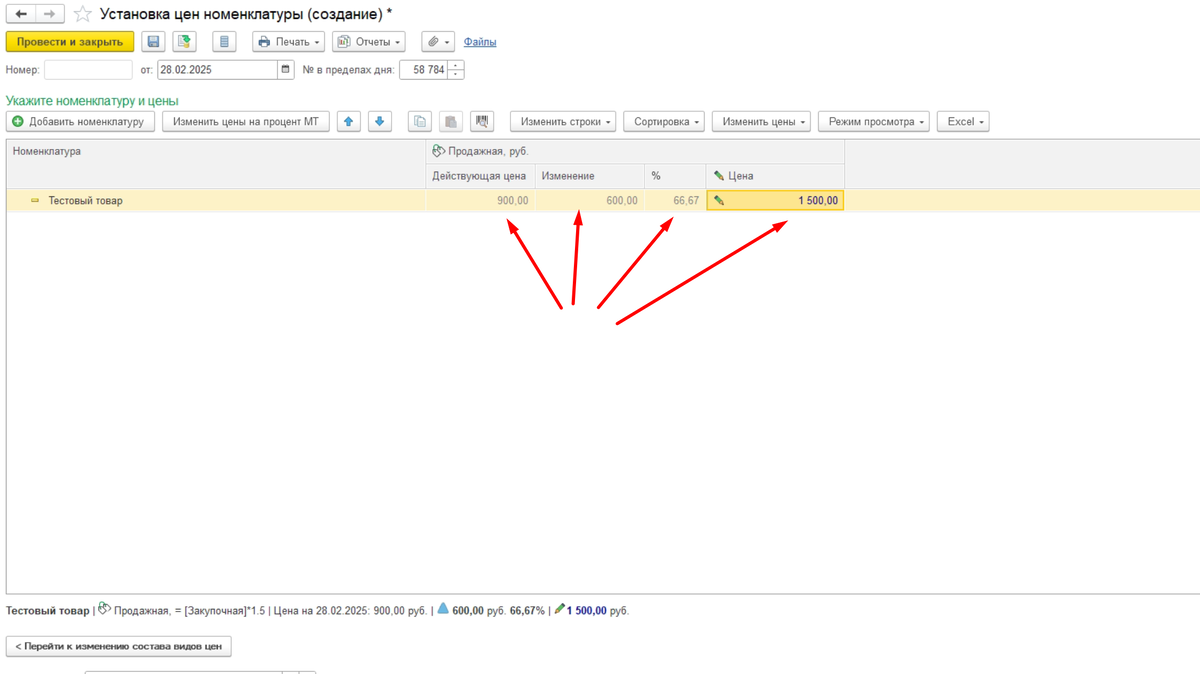Click the Действующая цена column header

(480, 176)
